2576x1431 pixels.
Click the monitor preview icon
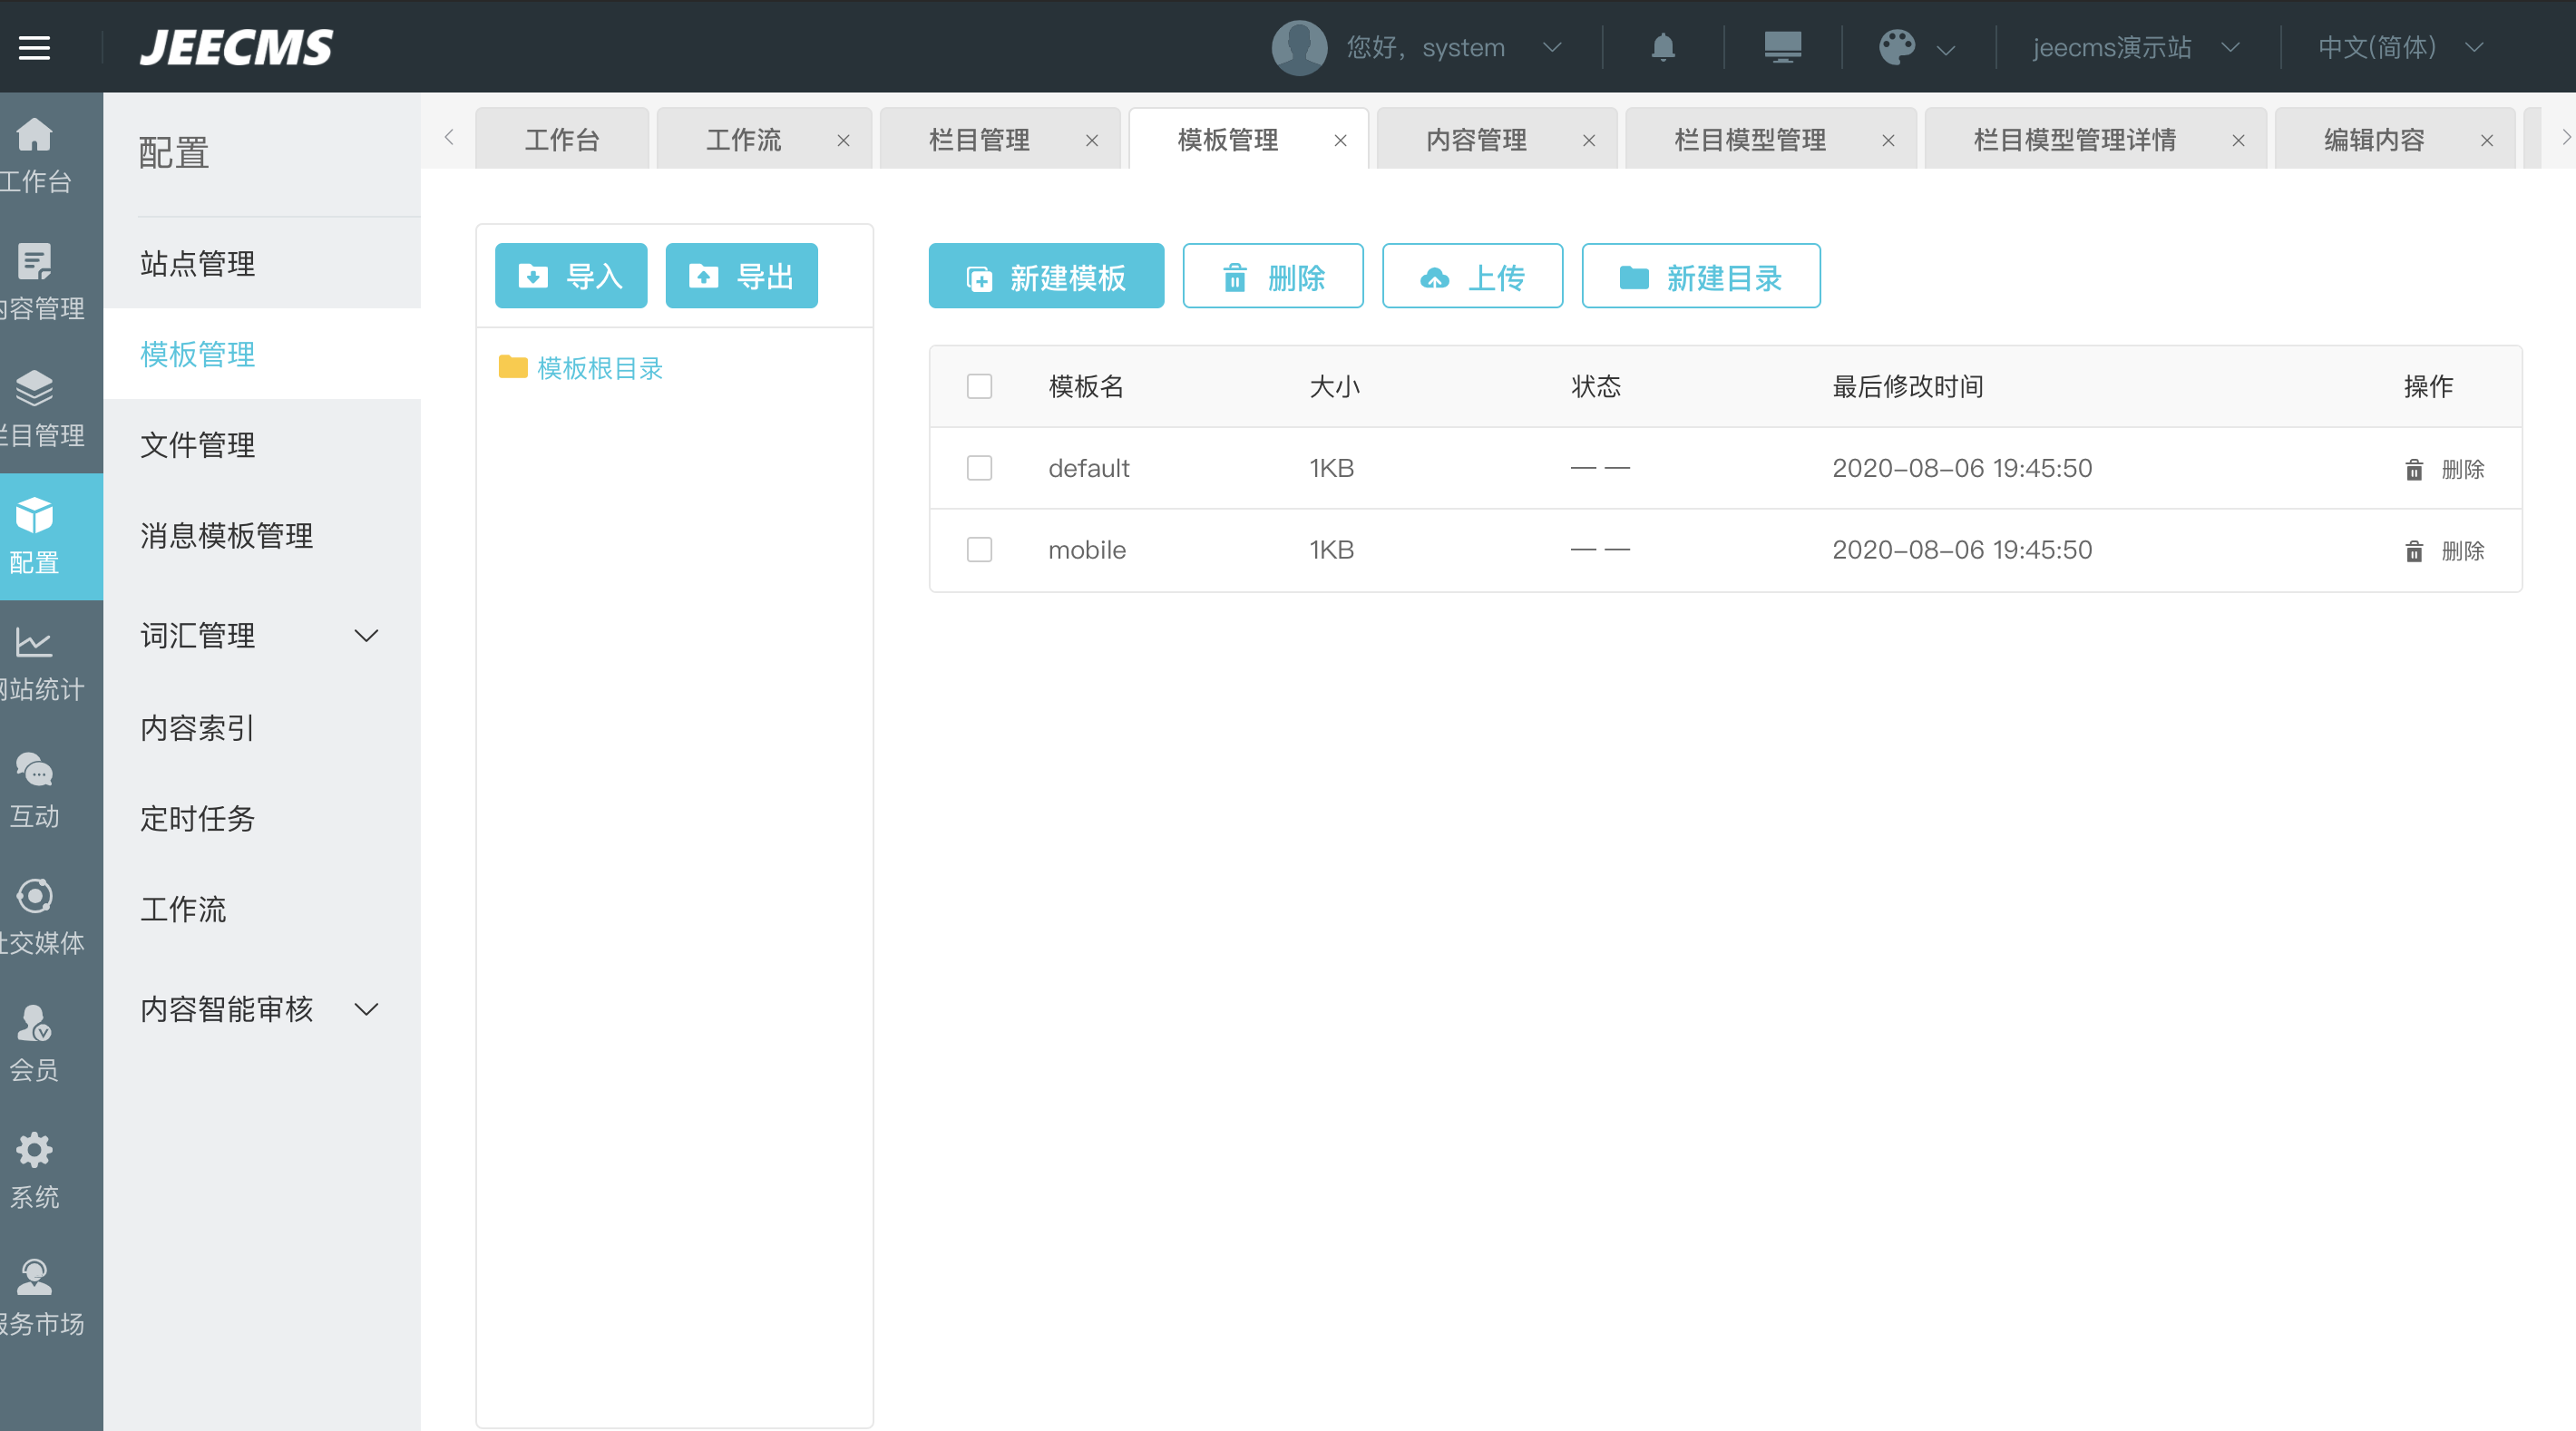pyautogui.click(x=1782, y=47)
